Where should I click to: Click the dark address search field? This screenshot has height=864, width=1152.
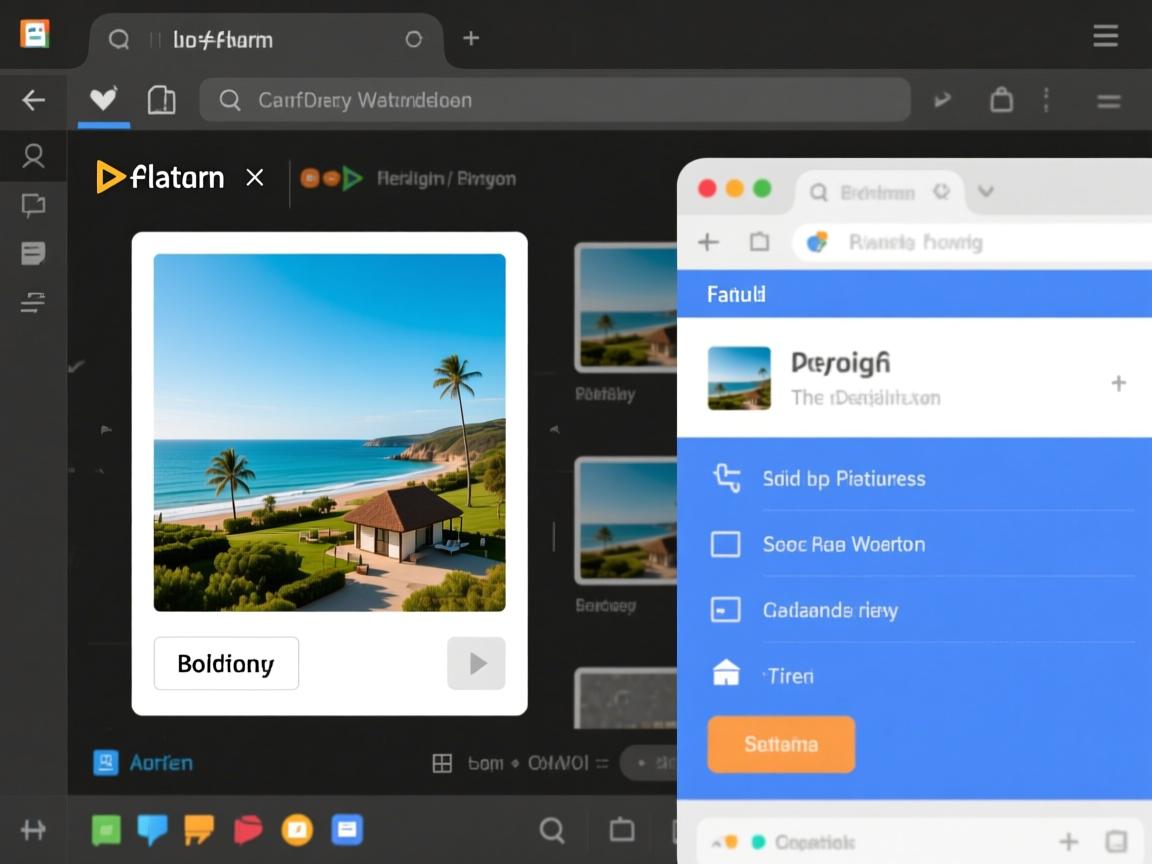coord(555,100)
